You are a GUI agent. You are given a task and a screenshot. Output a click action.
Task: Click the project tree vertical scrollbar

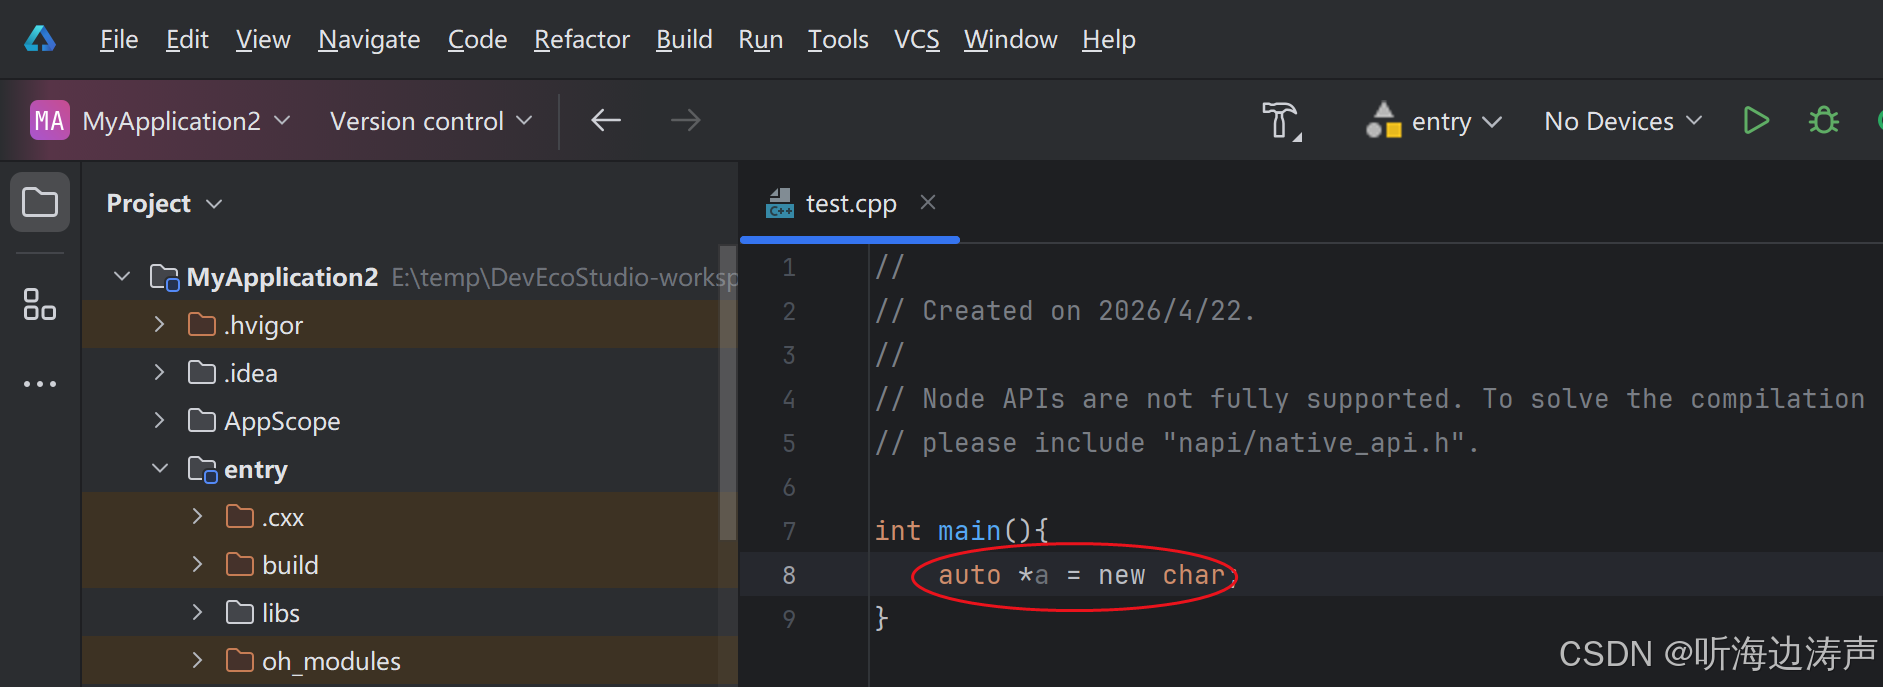pyautogui.click(x=728, y=393)
